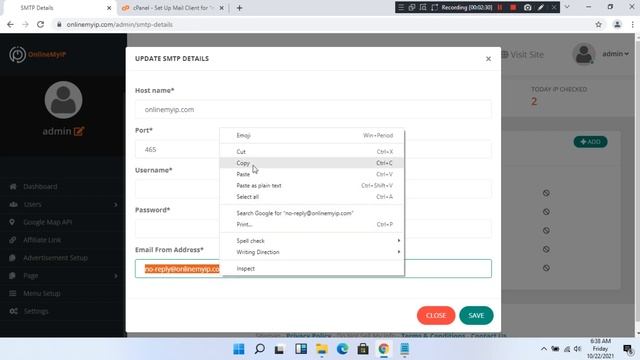Viewport: 640px width, 360px height.
Task: Reload the current page
Action: click(40, 24)
